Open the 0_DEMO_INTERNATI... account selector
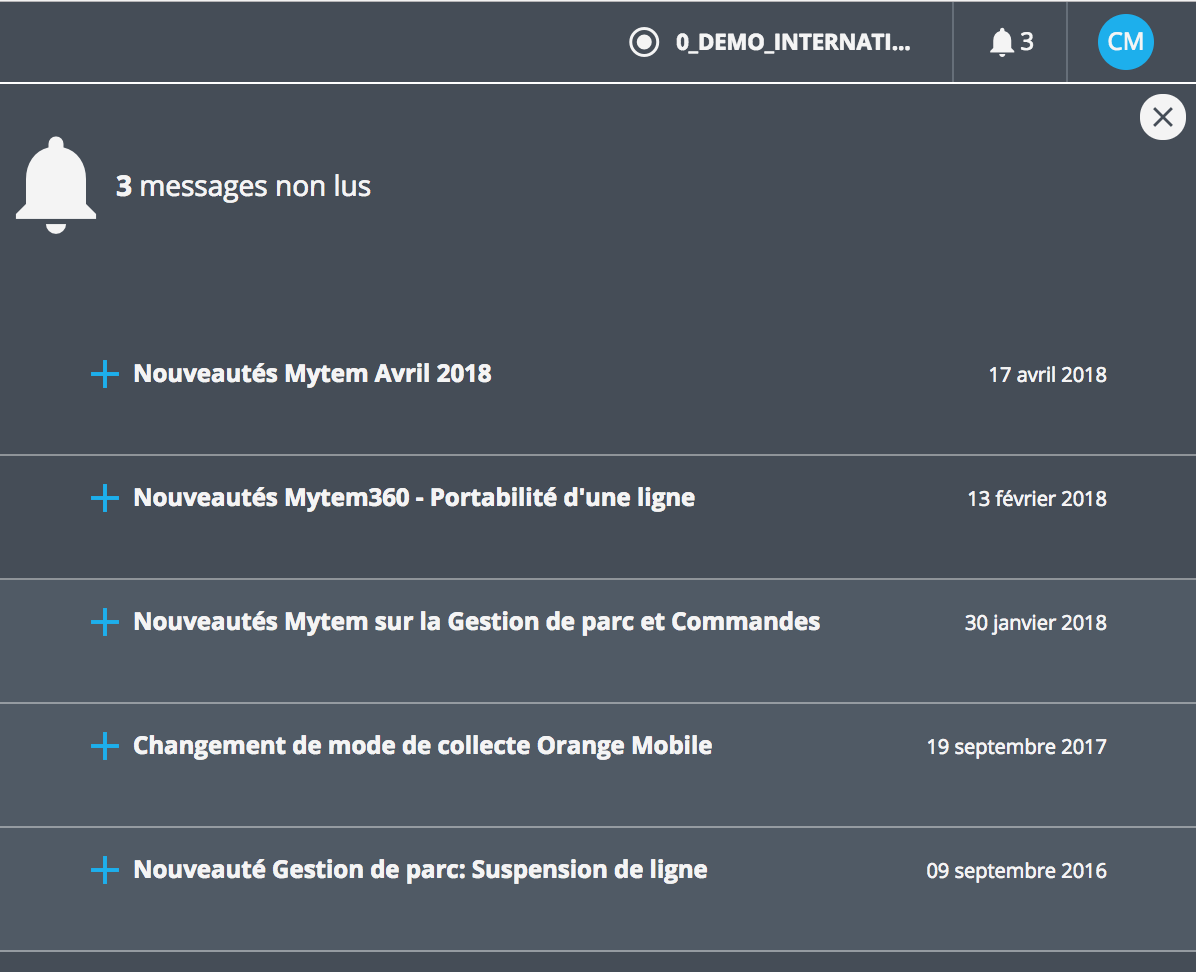This screenshot has width=1196, height=972. pos(770,42)
